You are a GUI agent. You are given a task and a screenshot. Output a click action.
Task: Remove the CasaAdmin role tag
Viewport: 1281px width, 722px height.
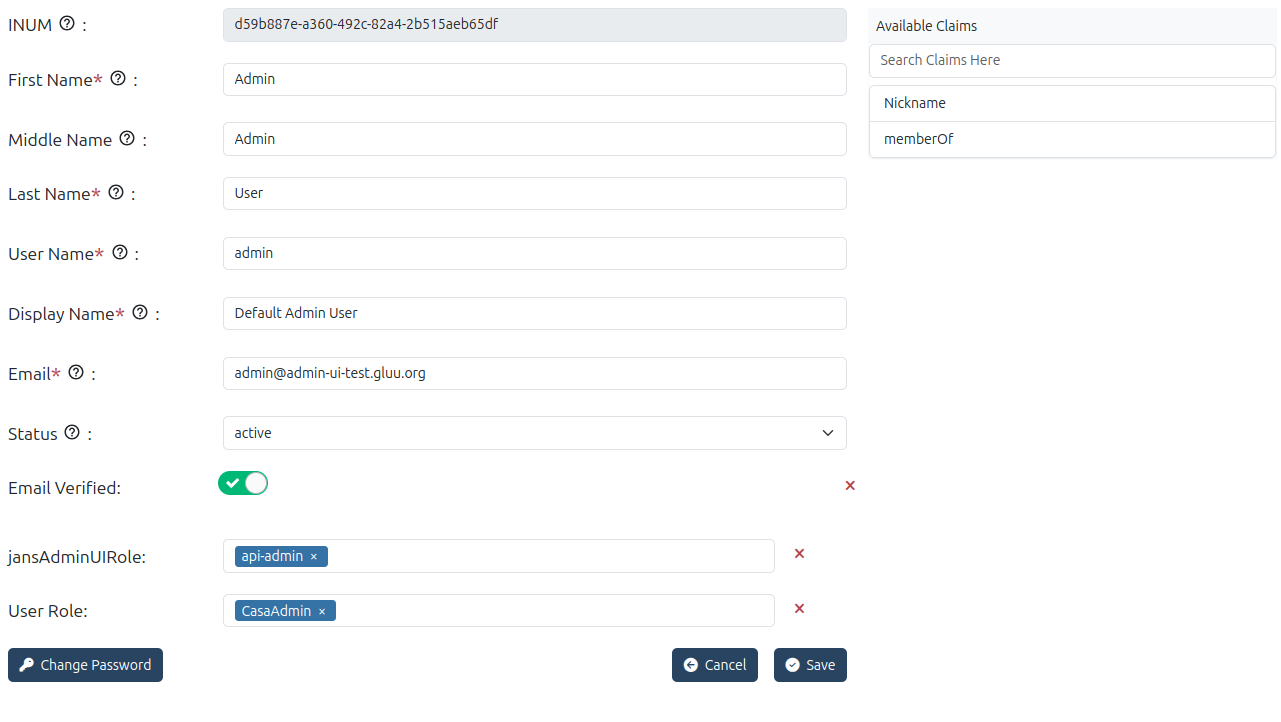coord(322,611)
